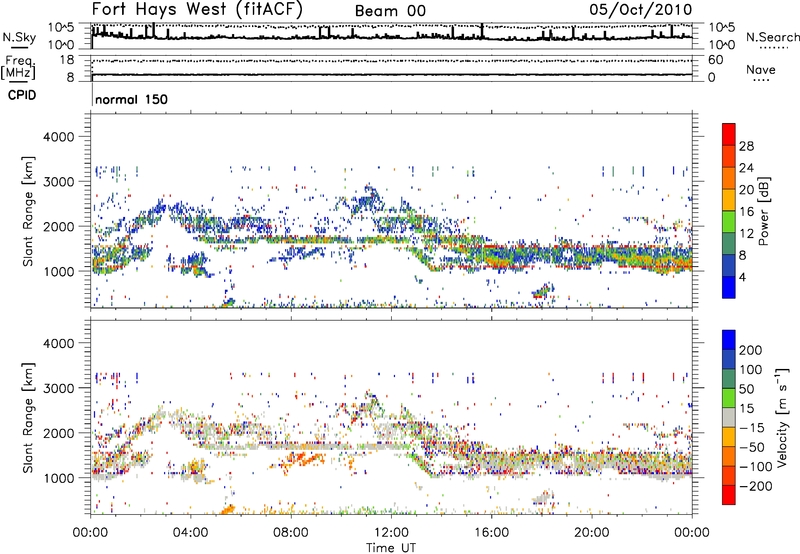Click the 'Velocity [m s^-1]' colorbar title
800x554 pixels.
[782, 417]
